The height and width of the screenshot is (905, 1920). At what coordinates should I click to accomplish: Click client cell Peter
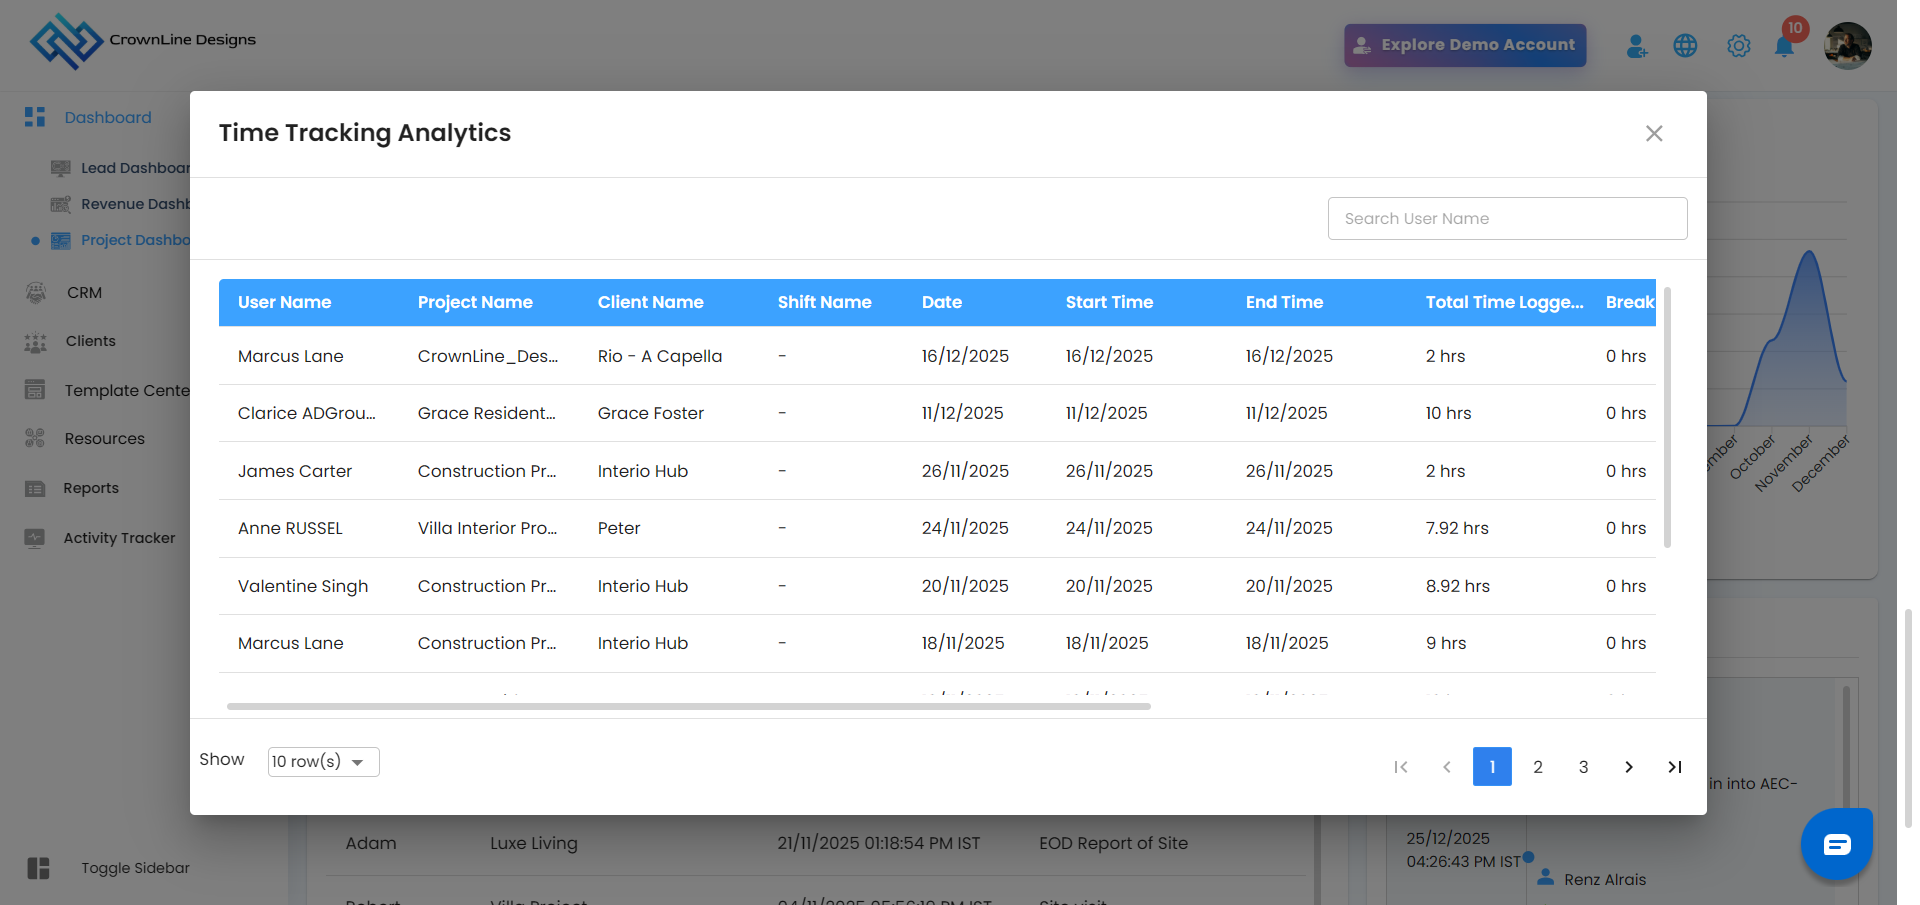tap(619, 528)
